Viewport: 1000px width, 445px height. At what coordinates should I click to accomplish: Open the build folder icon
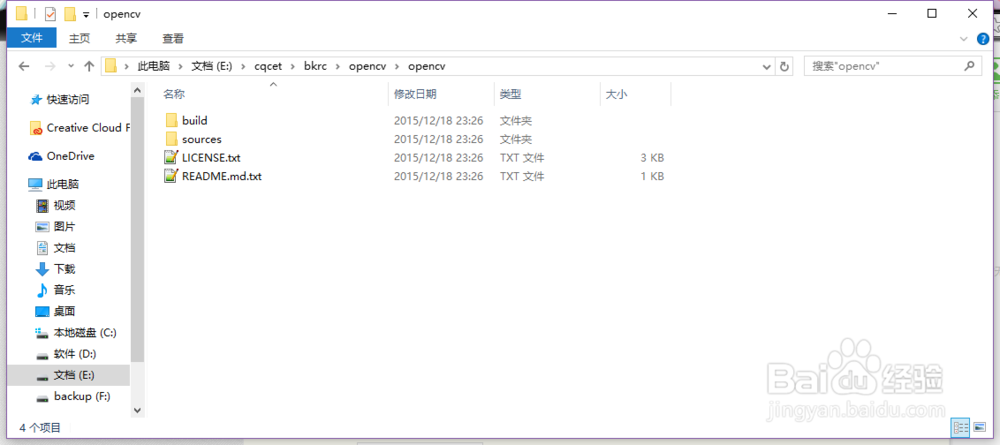(171, 120)
